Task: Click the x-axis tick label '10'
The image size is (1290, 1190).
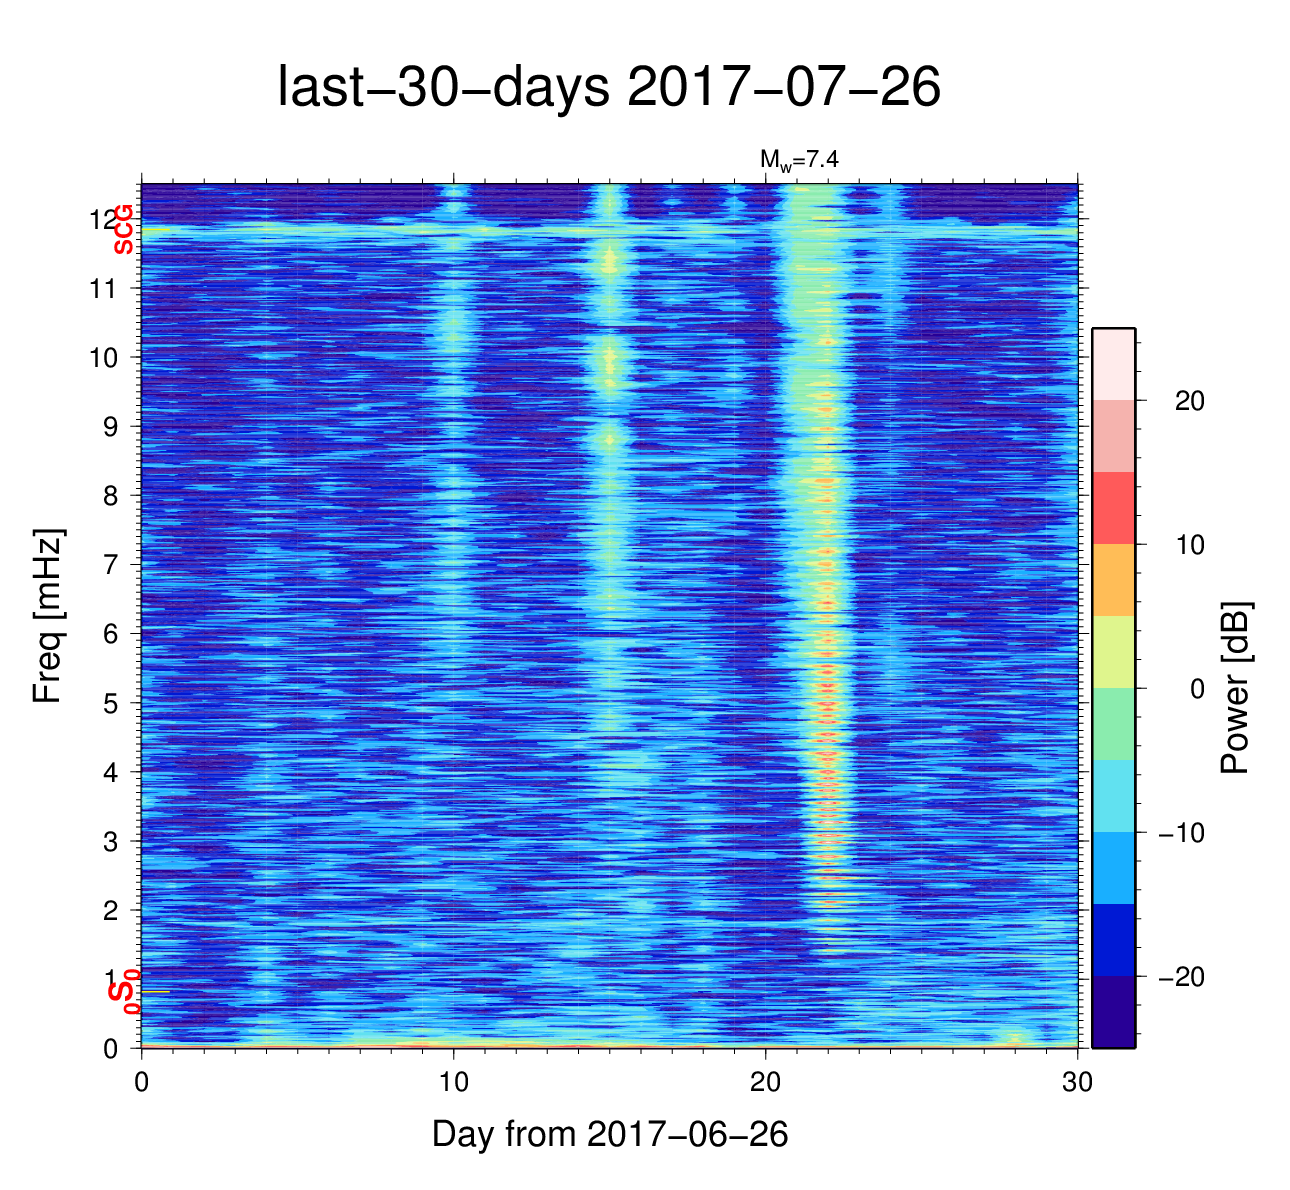Action: coord(453,1083)
